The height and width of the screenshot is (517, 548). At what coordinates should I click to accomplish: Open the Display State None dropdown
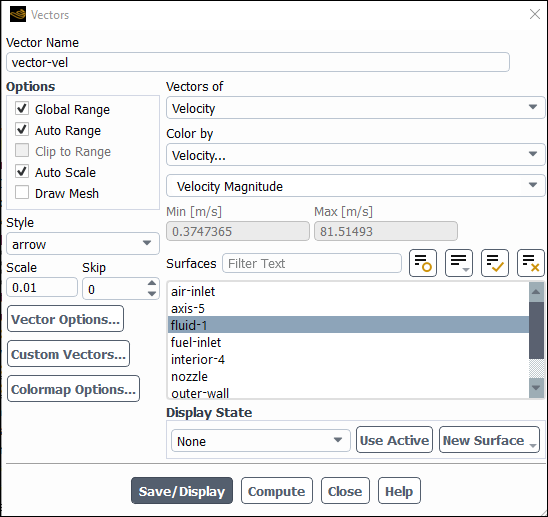(x=260, y=441)
